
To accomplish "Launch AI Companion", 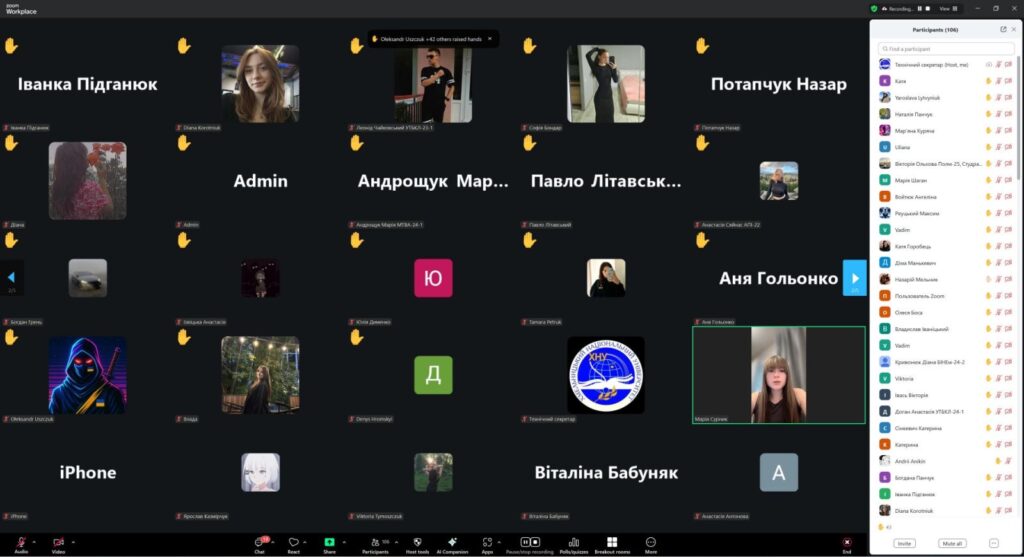I will click(452, 543).
